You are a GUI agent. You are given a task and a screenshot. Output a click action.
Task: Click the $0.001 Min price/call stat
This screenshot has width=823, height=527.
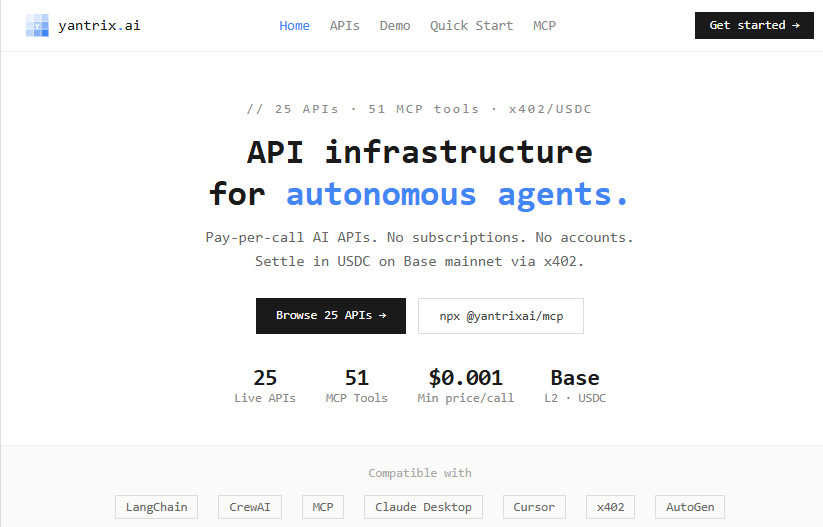pyautogui.click(x=465, y=386)
